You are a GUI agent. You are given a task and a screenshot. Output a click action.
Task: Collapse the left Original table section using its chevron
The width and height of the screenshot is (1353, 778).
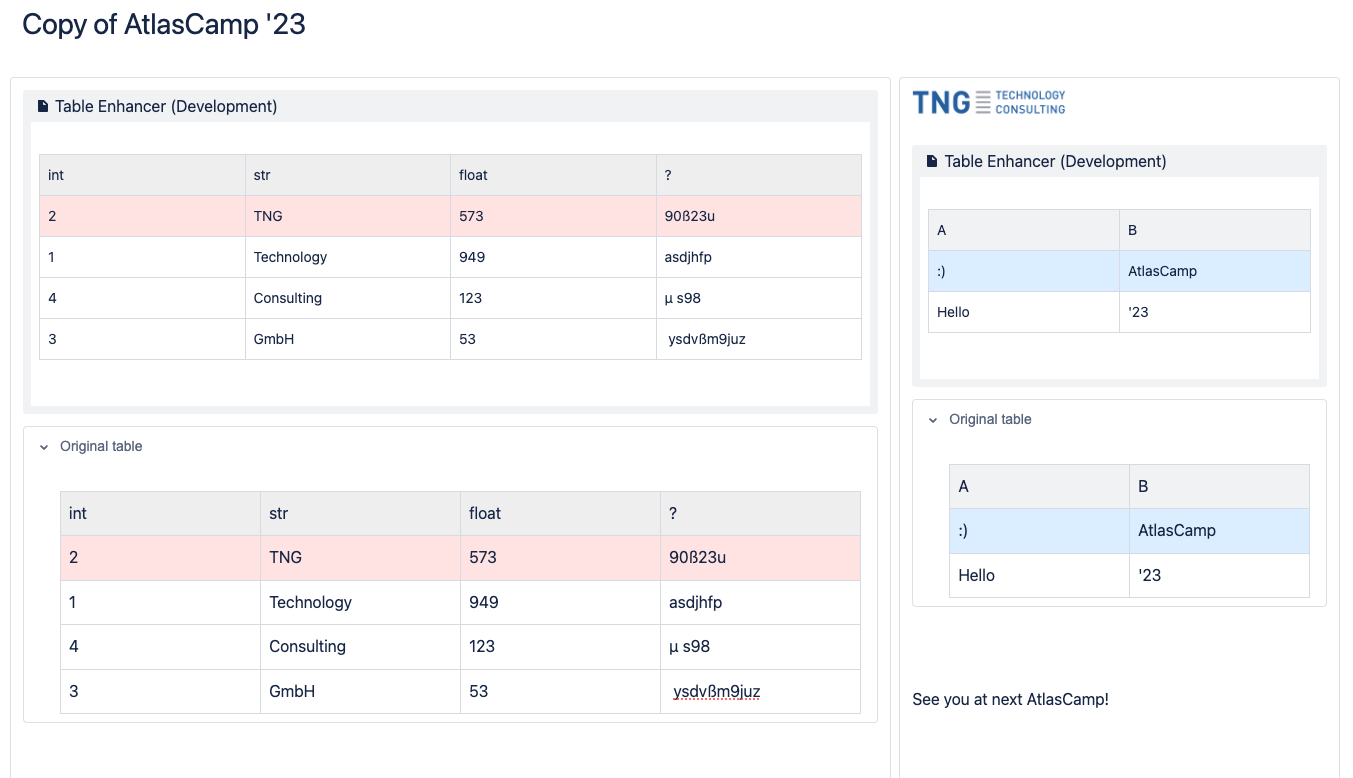pyautogui.click(x=44, y=447)
